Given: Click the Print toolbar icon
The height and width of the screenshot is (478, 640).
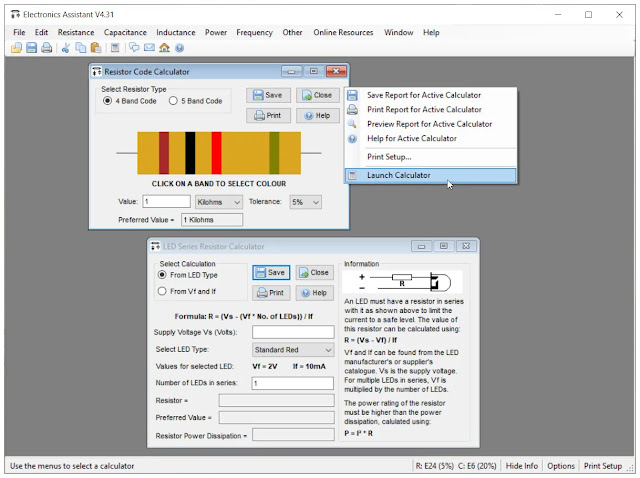Looking at the screenshot, I should click(x=47, y=48).
